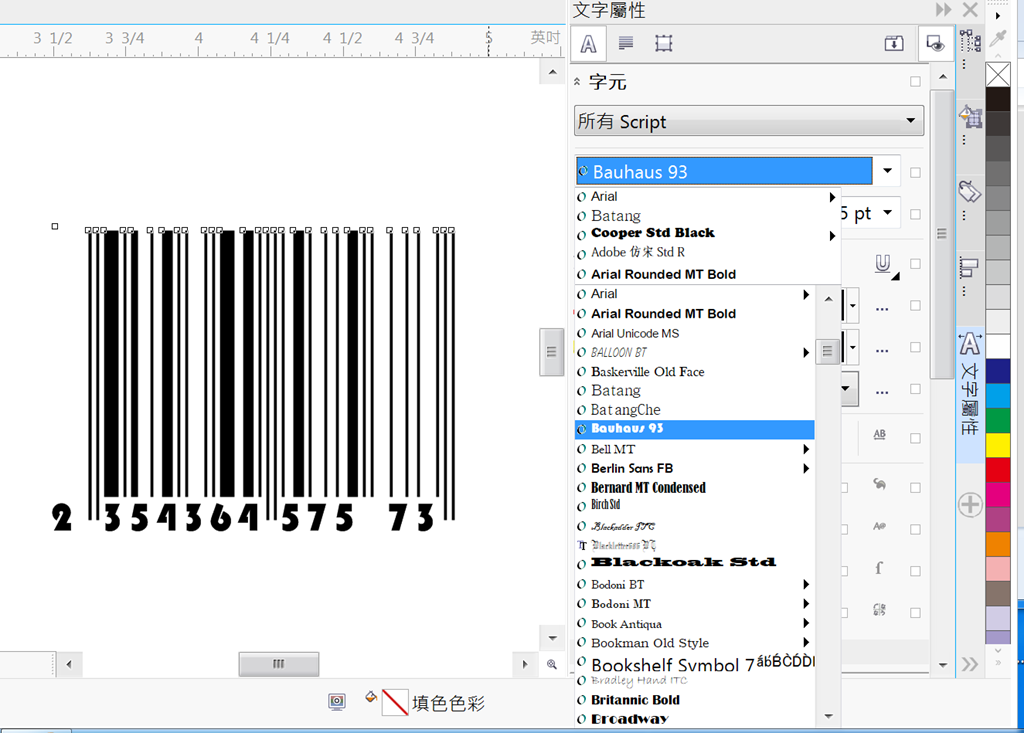Image resolution: width=1024 pixels, height=733 pixels.
Task: Open the color palette flyout arrow
Action: [x=998, y=15]
